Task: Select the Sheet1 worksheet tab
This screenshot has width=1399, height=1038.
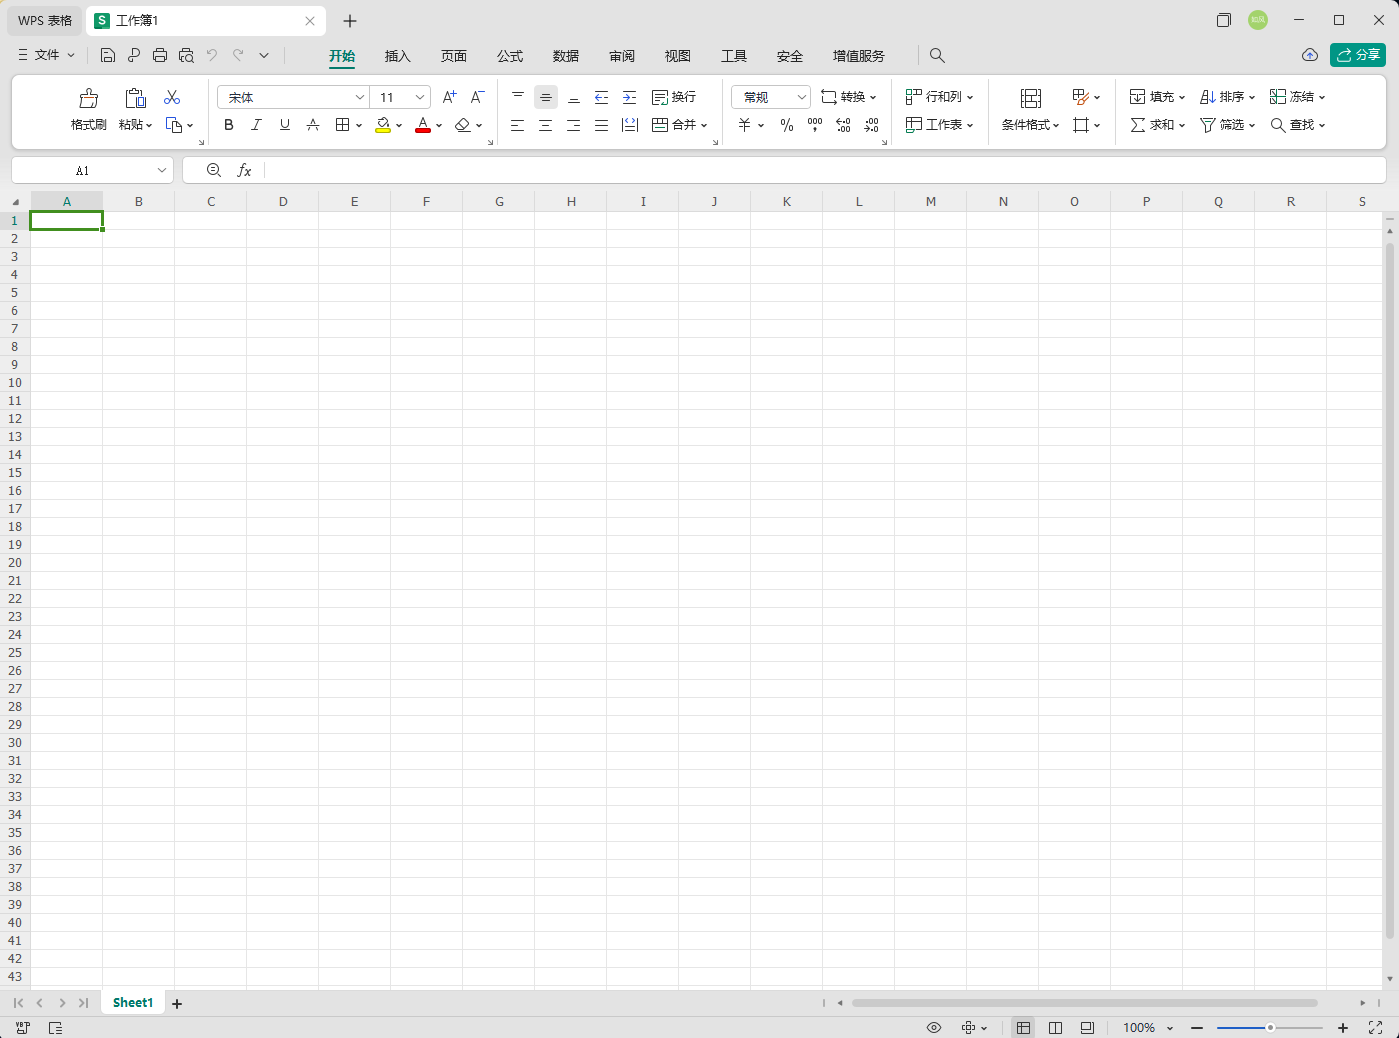Action: (x=133, y=1002)
